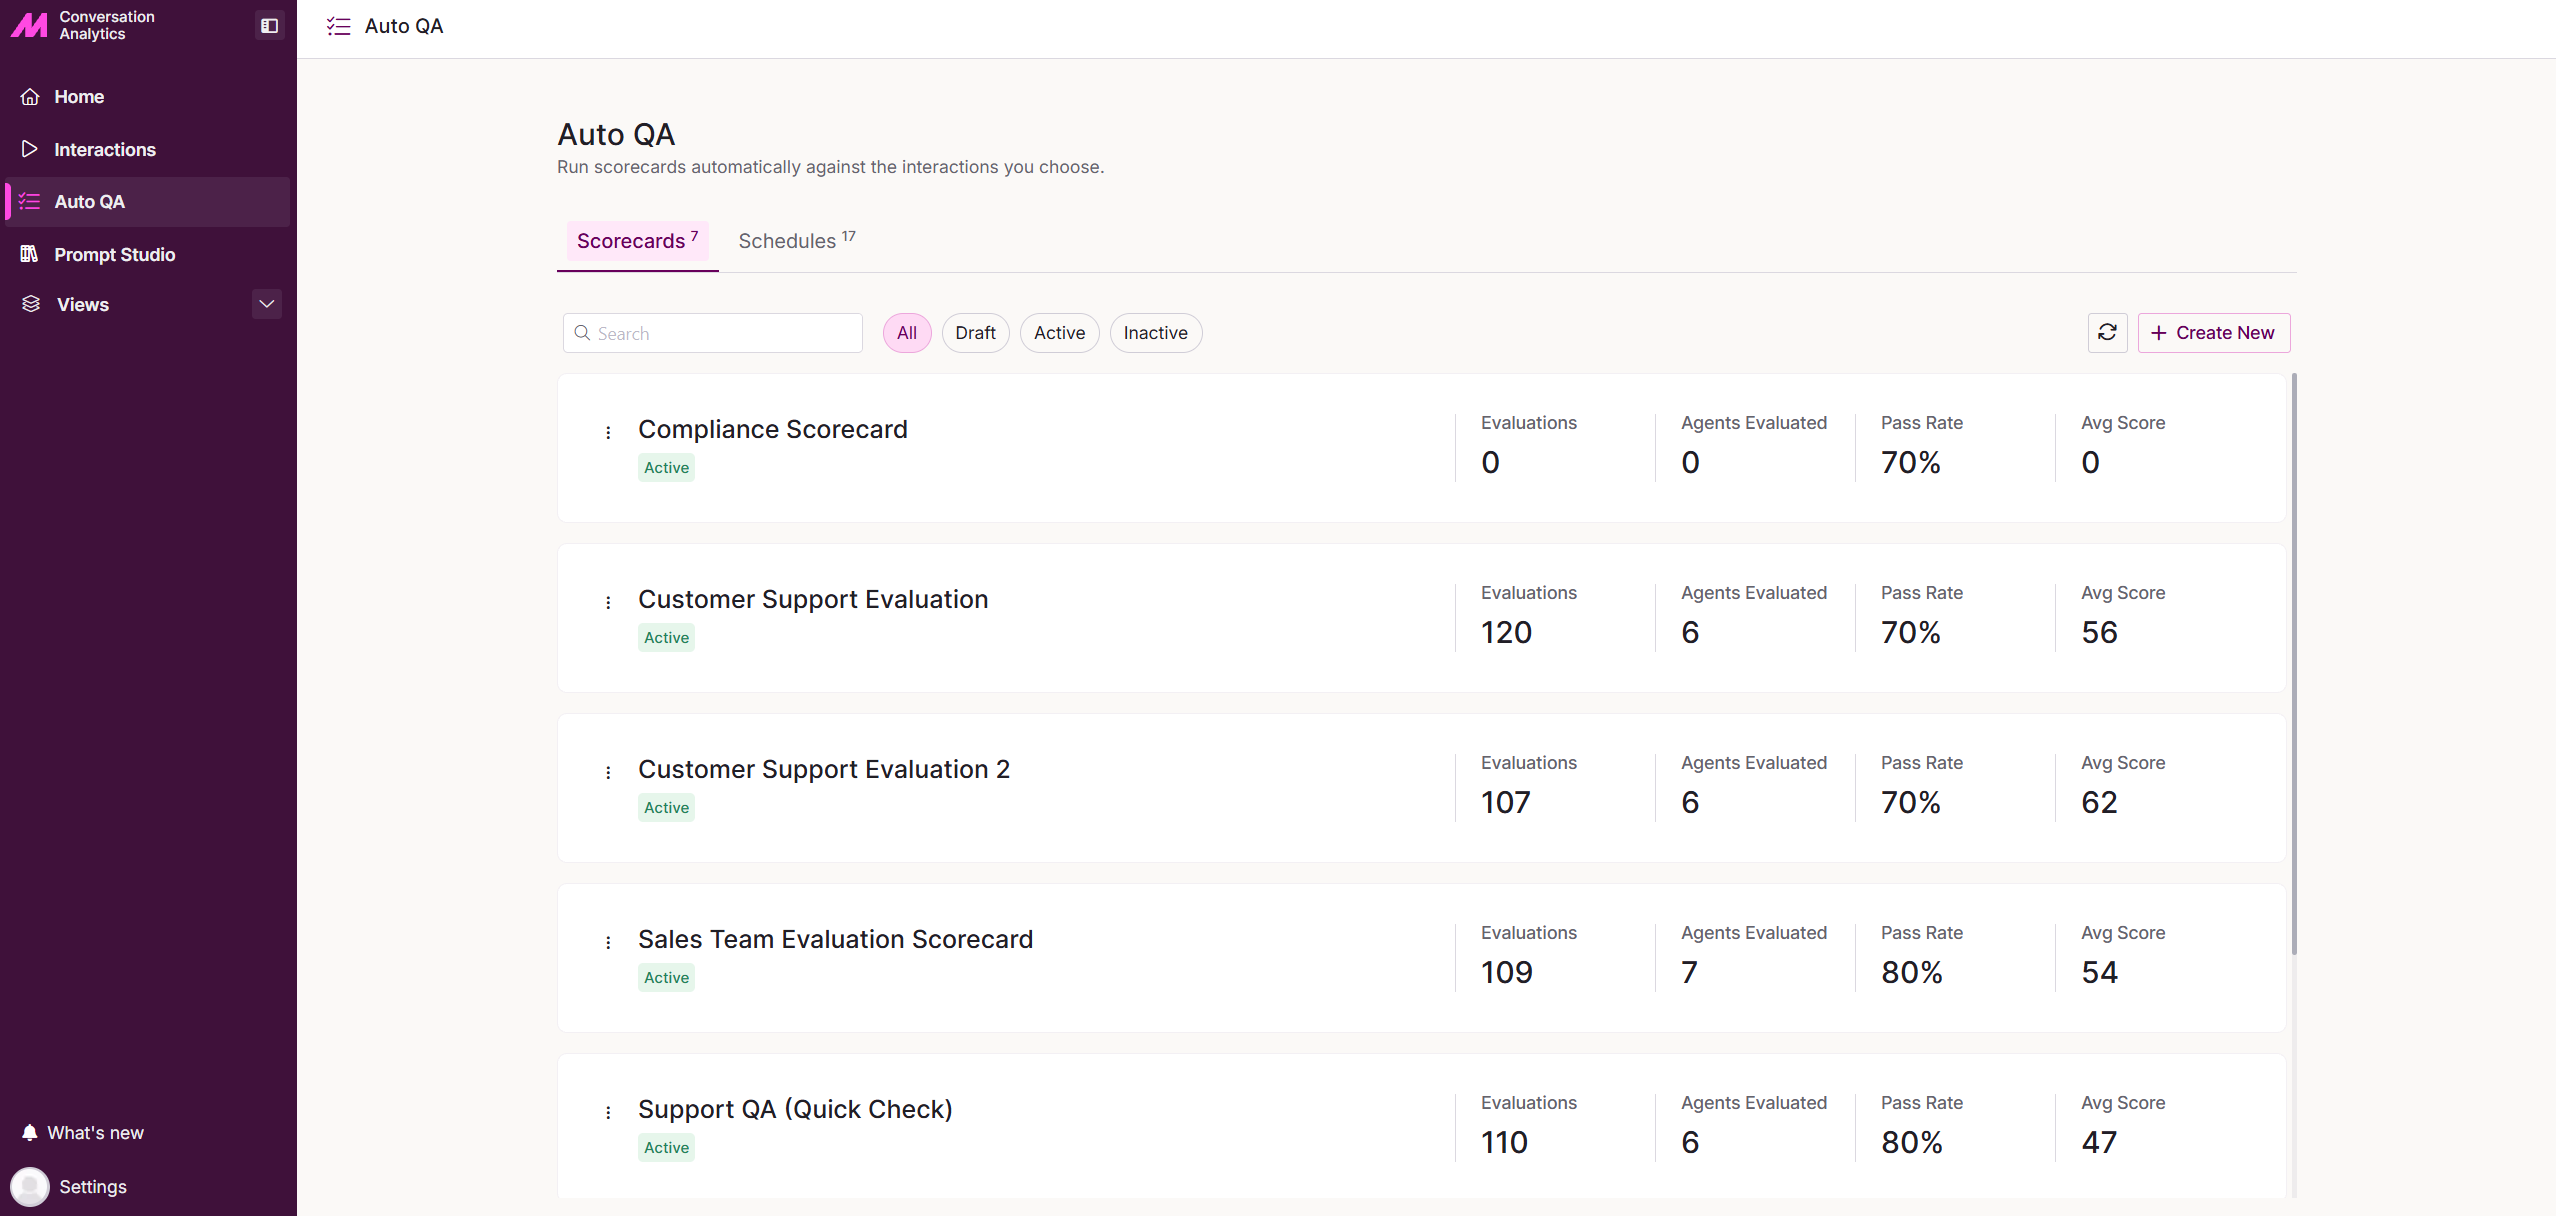Click the Auto QA header breadcrumb title
This screenshot has width=2556, height=1216.
[404, 27]
